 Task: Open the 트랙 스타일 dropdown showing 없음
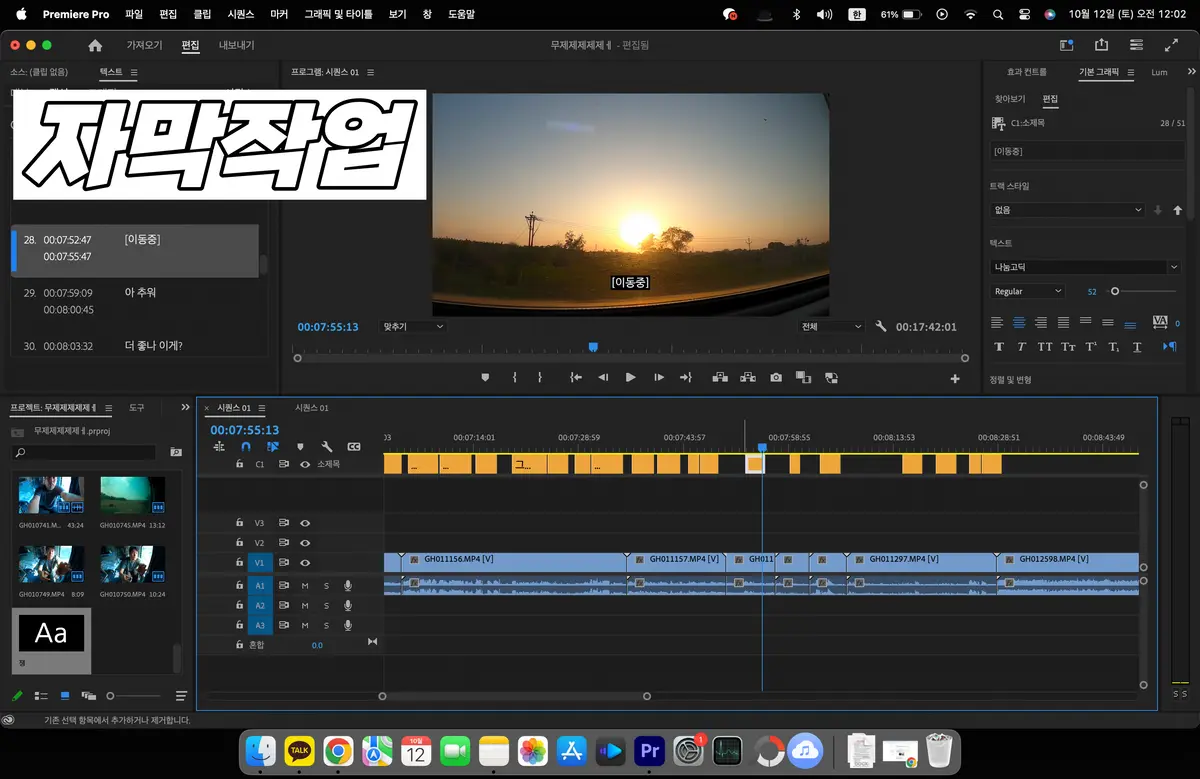[x=1067, y=210]
